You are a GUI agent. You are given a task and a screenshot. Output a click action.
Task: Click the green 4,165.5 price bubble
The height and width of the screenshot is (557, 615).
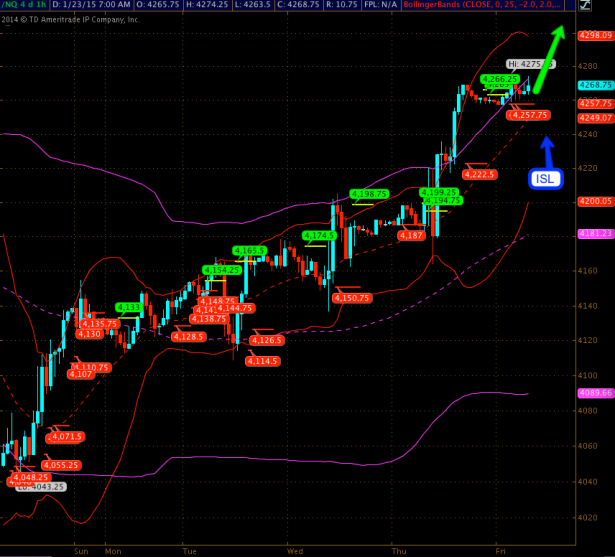[249, 250]
